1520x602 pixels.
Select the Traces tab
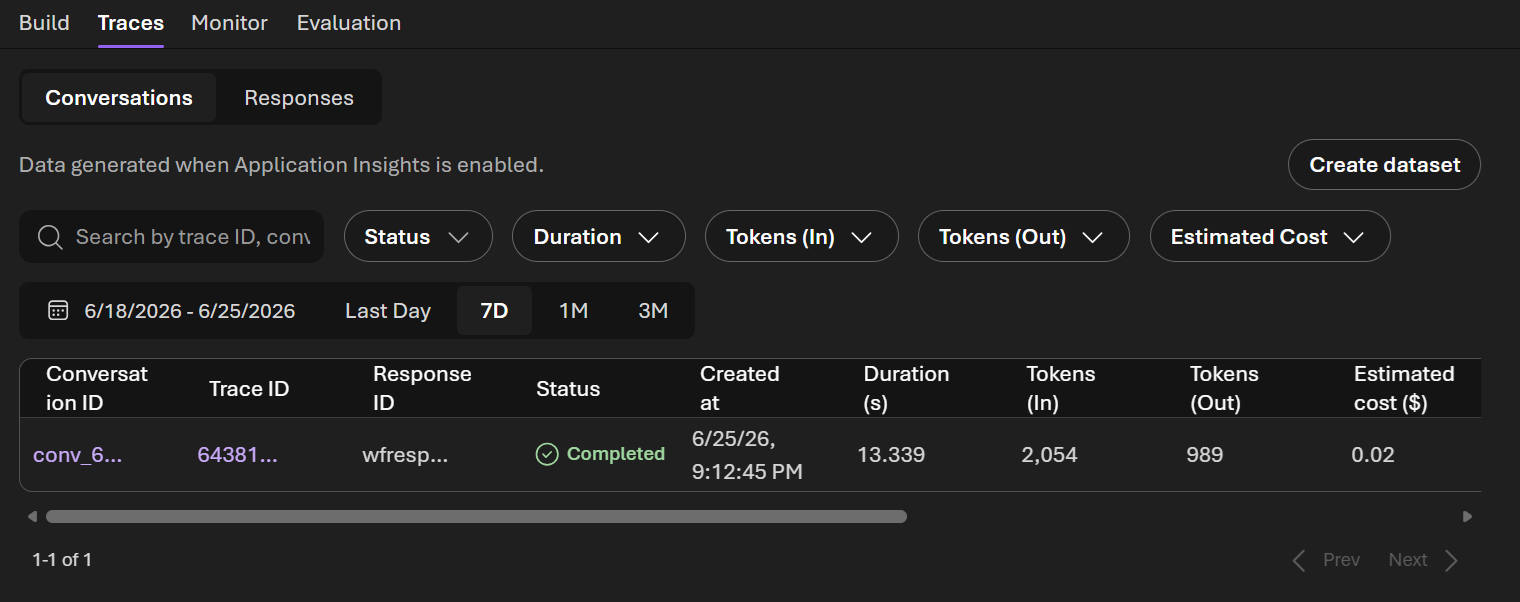click(x=131, y=22)
